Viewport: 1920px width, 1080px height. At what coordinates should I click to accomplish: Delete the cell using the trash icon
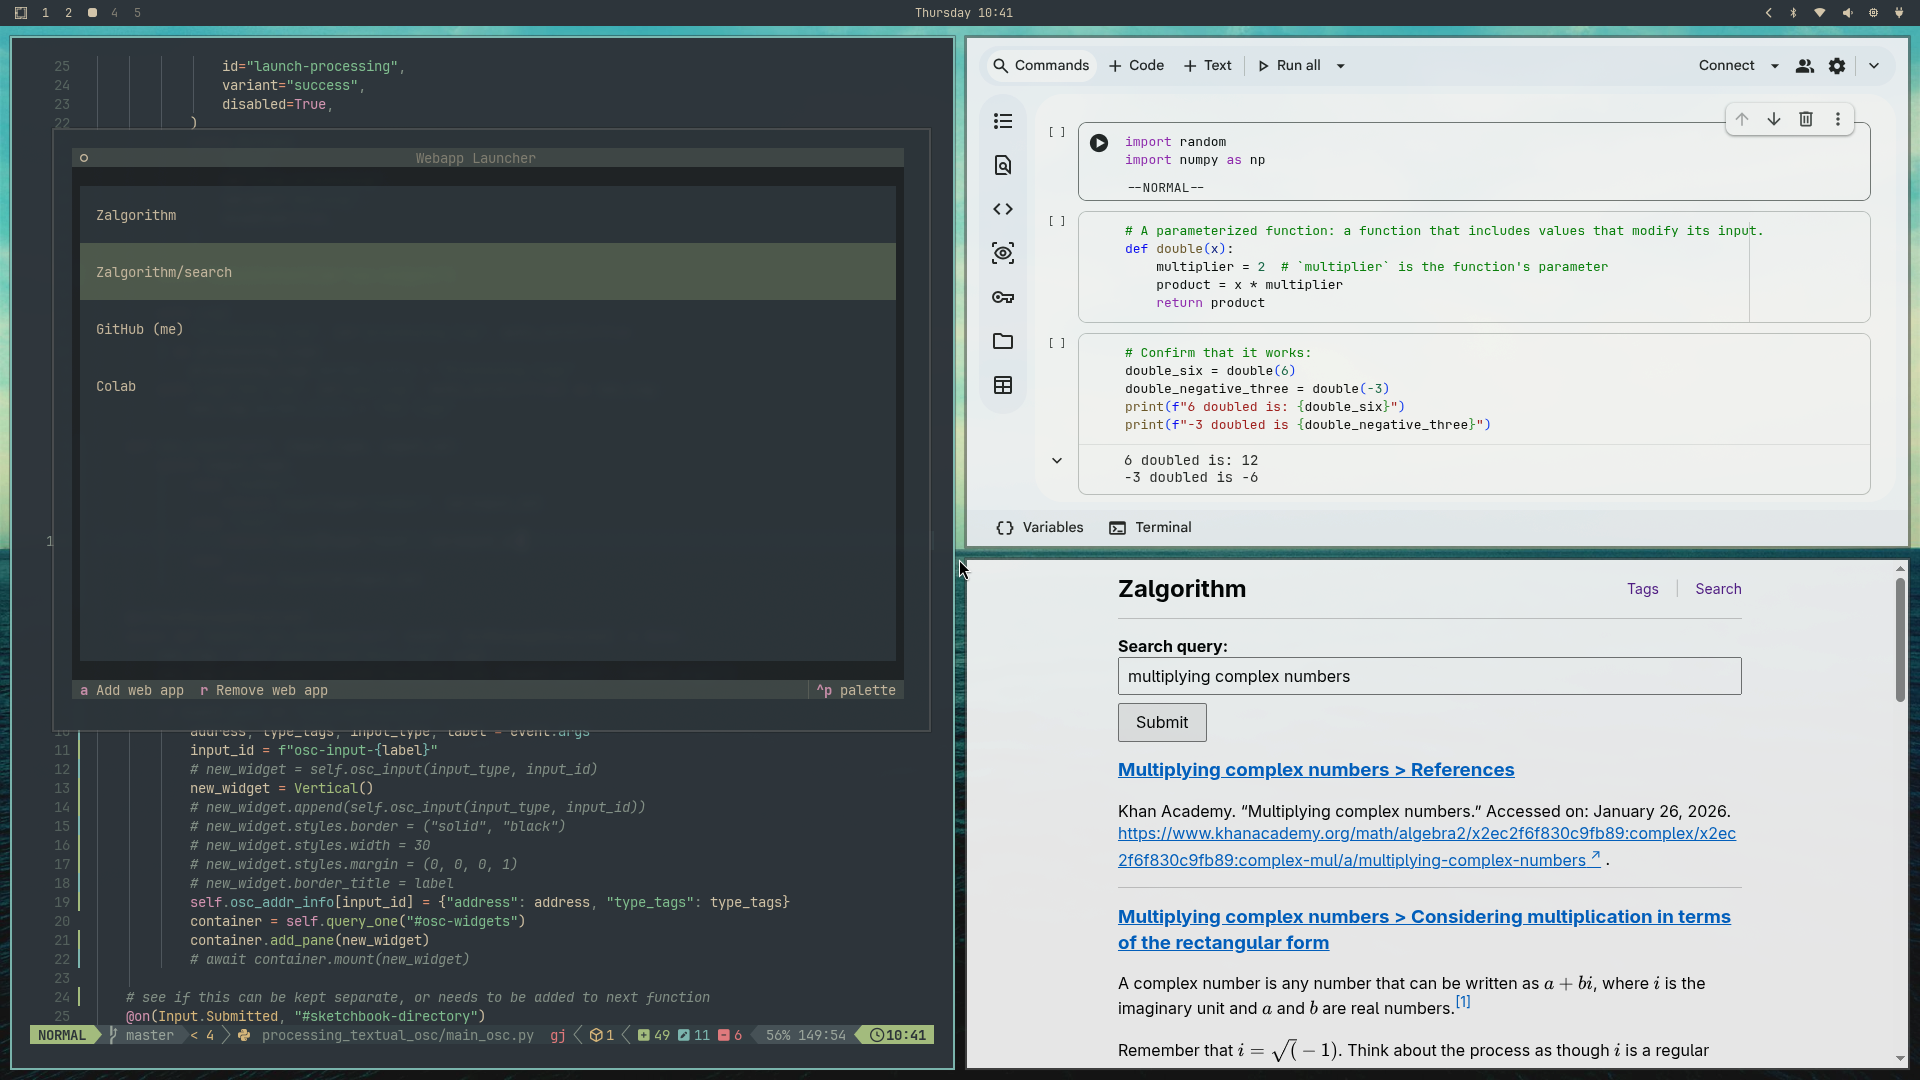(x=1806, y=119)
